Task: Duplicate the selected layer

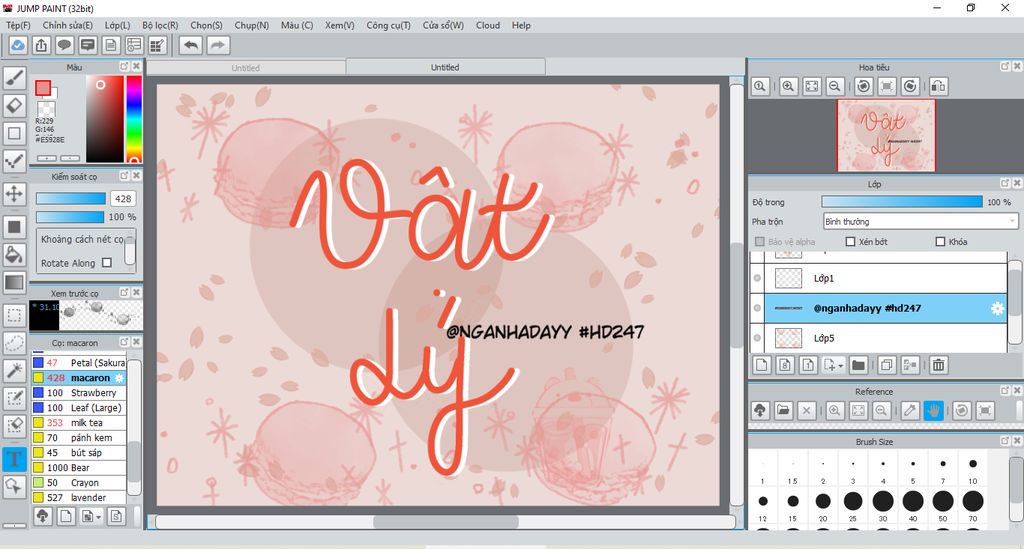Action: click(x=886, y=366)
